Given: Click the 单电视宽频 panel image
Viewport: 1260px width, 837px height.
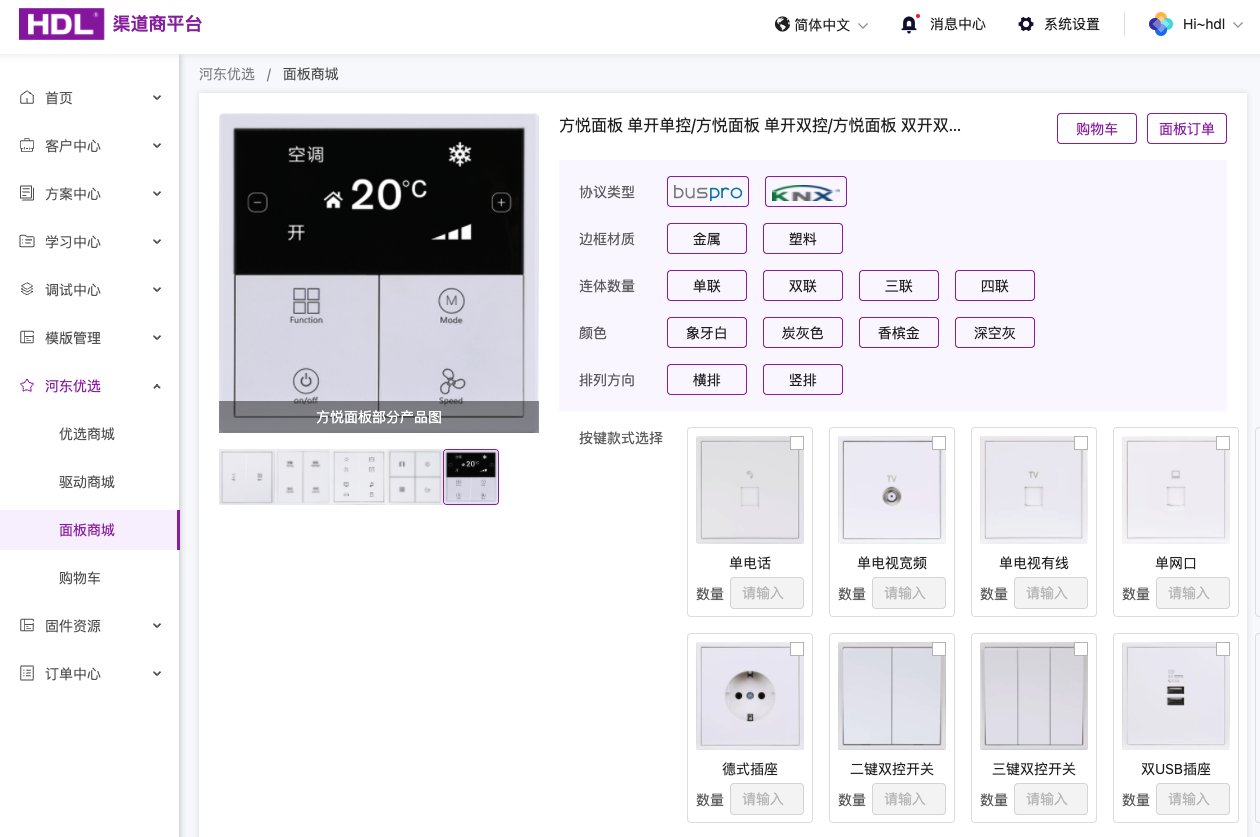Looking at the screenshot, I should (x=892, y=490).
